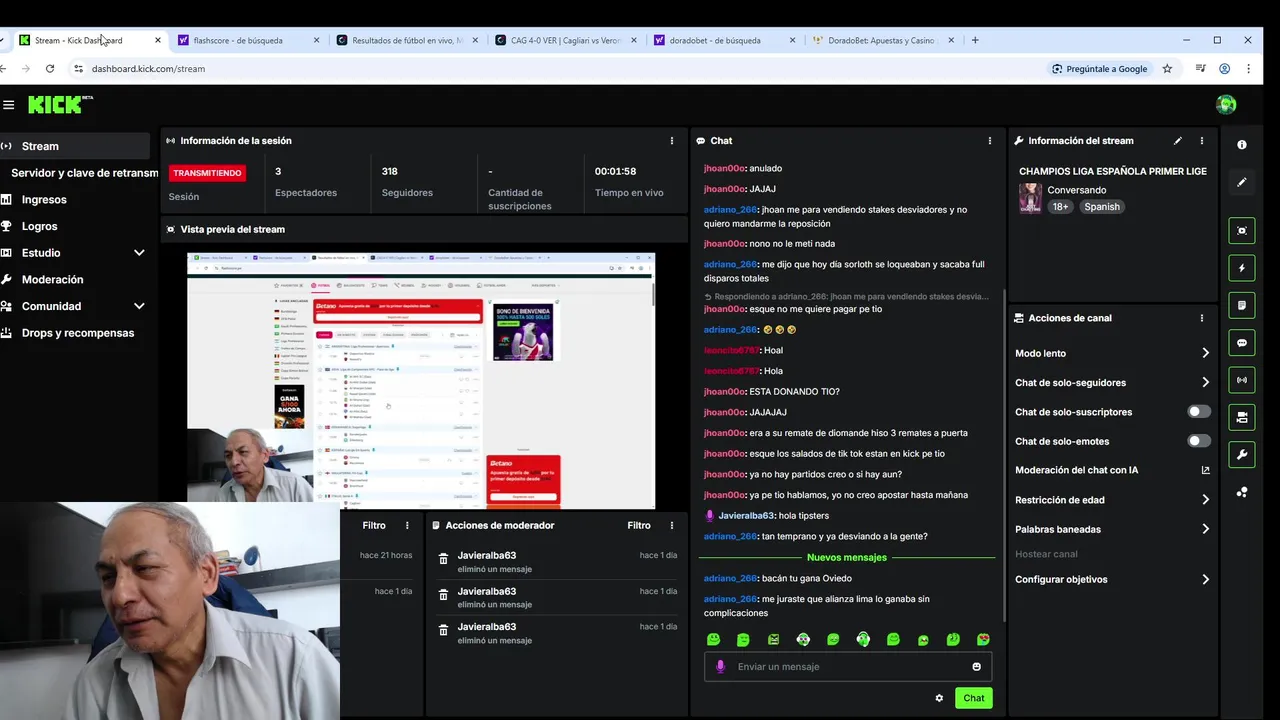Switch to the flashscore browser tab
Image resolution: width=1280 pixels, height=720 pixels.
248,40
